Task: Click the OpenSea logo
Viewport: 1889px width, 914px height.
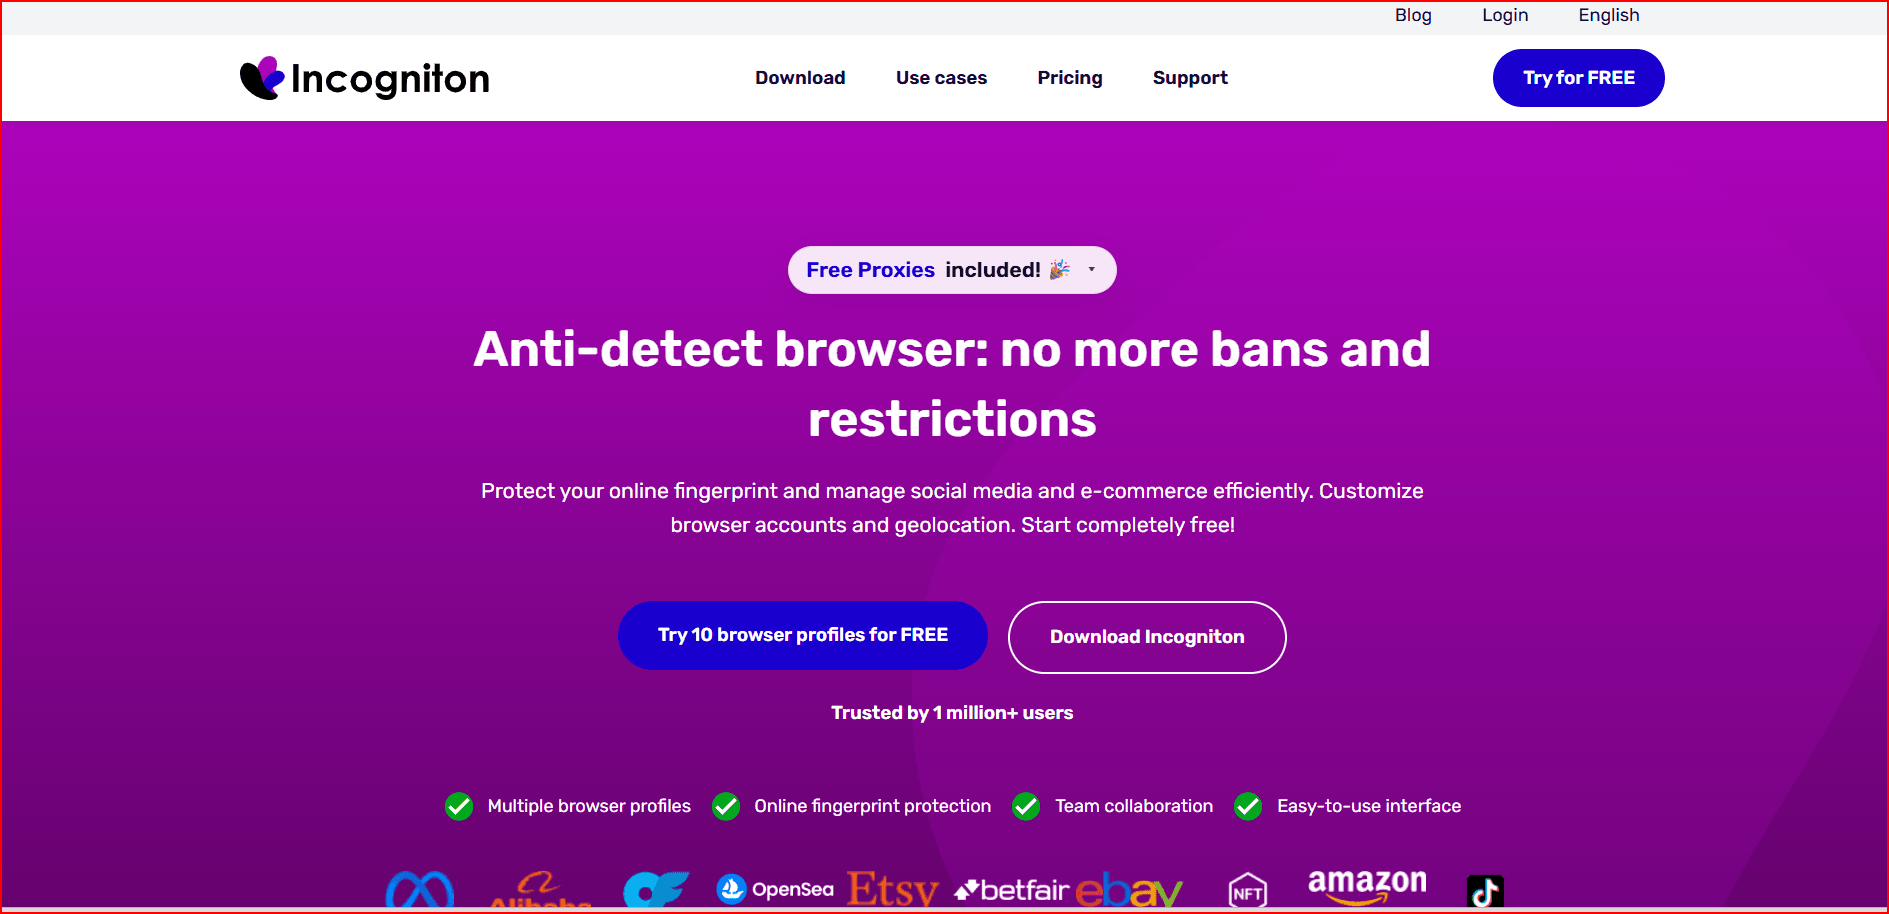Action: (x=775, y=889)
